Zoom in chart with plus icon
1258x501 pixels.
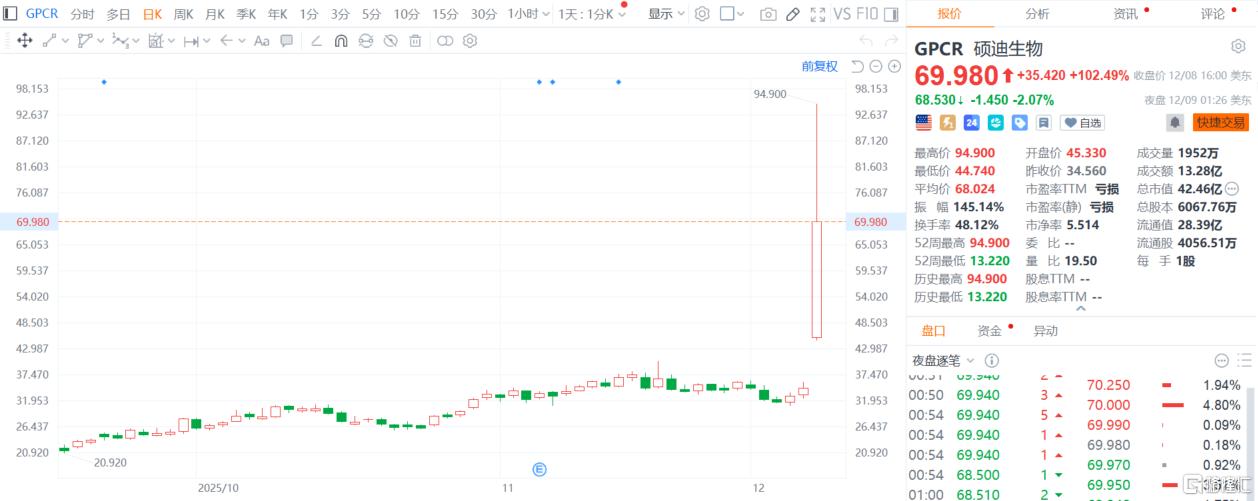[893, 66]
